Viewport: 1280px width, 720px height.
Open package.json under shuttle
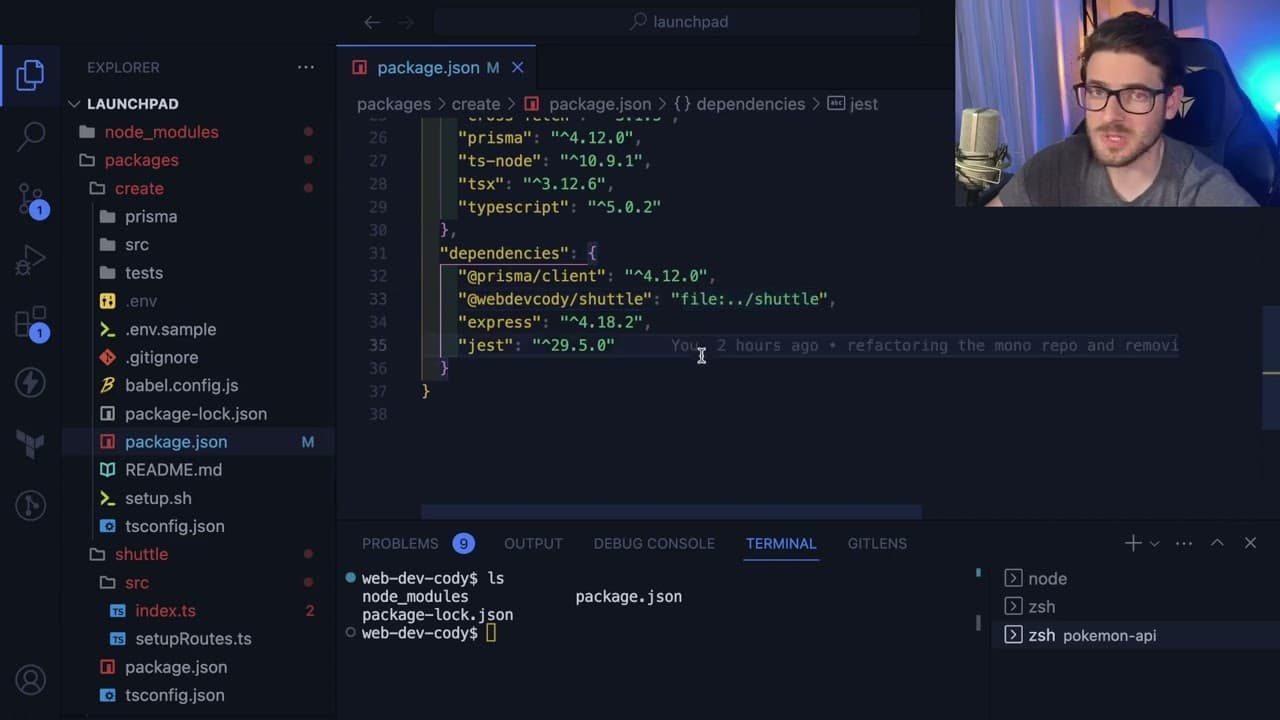pyautogui.click(x=198, y=667)
